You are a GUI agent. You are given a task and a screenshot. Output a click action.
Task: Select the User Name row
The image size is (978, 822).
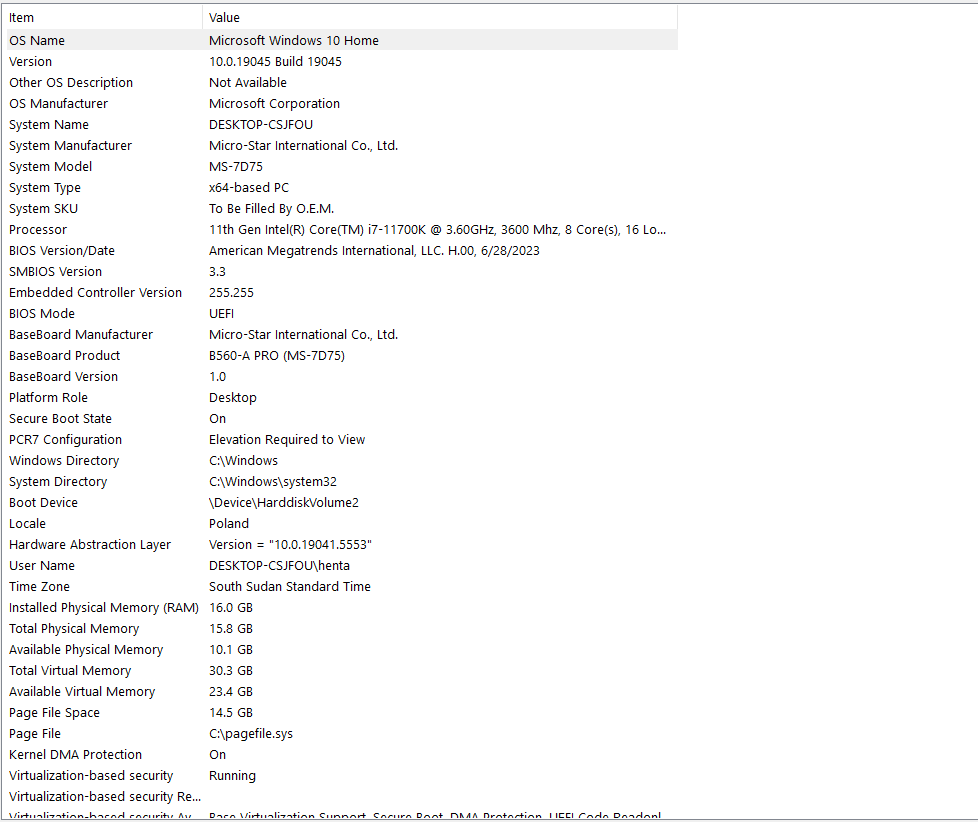click(x=342, y=566)
